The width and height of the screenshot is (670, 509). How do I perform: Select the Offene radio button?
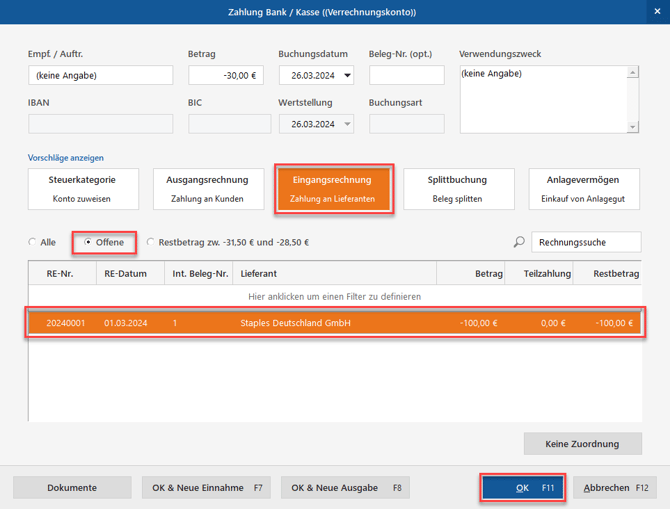[x=89, y=242]
